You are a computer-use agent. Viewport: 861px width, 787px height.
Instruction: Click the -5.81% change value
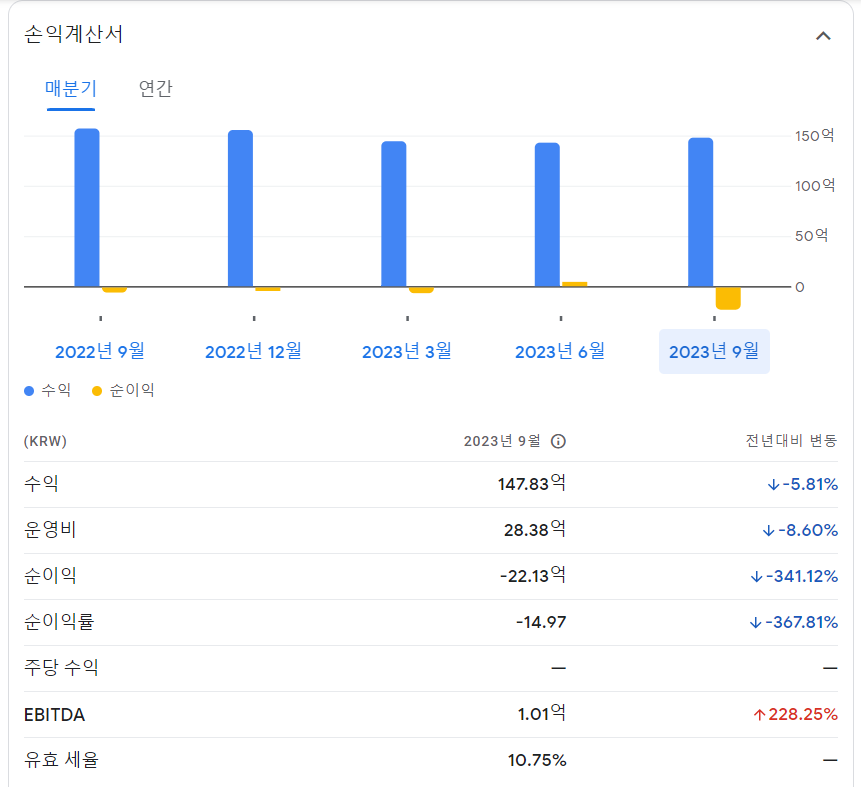click(802, 484)
